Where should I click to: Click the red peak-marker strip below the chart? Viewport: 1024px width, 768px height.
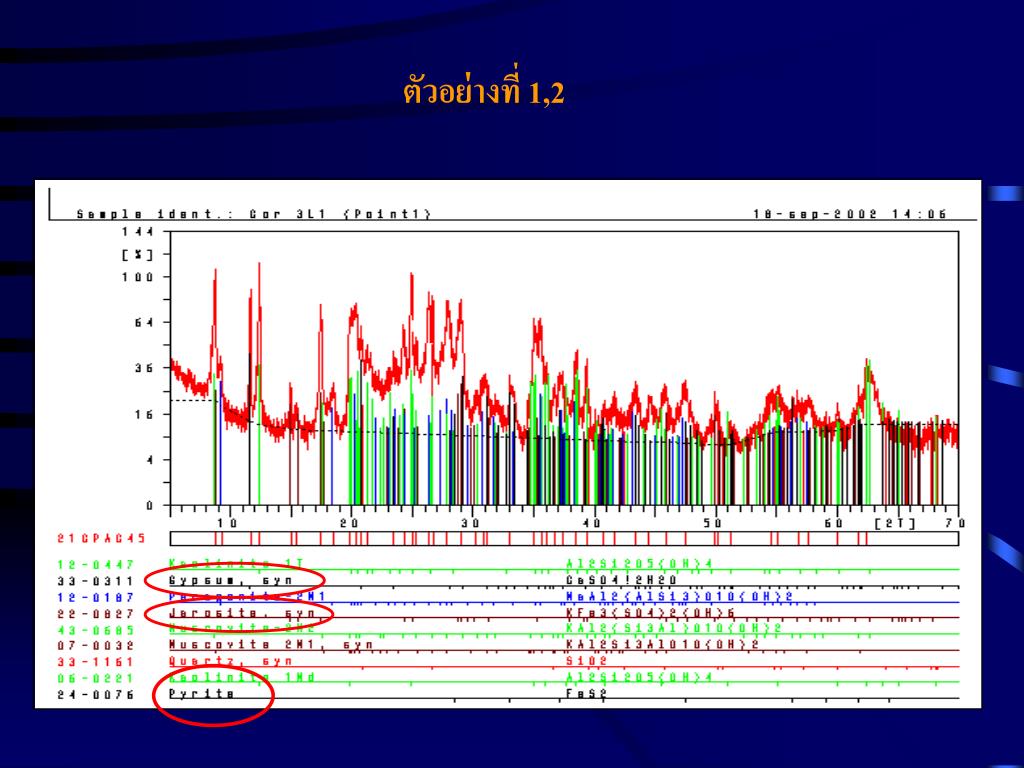point(564,538)
